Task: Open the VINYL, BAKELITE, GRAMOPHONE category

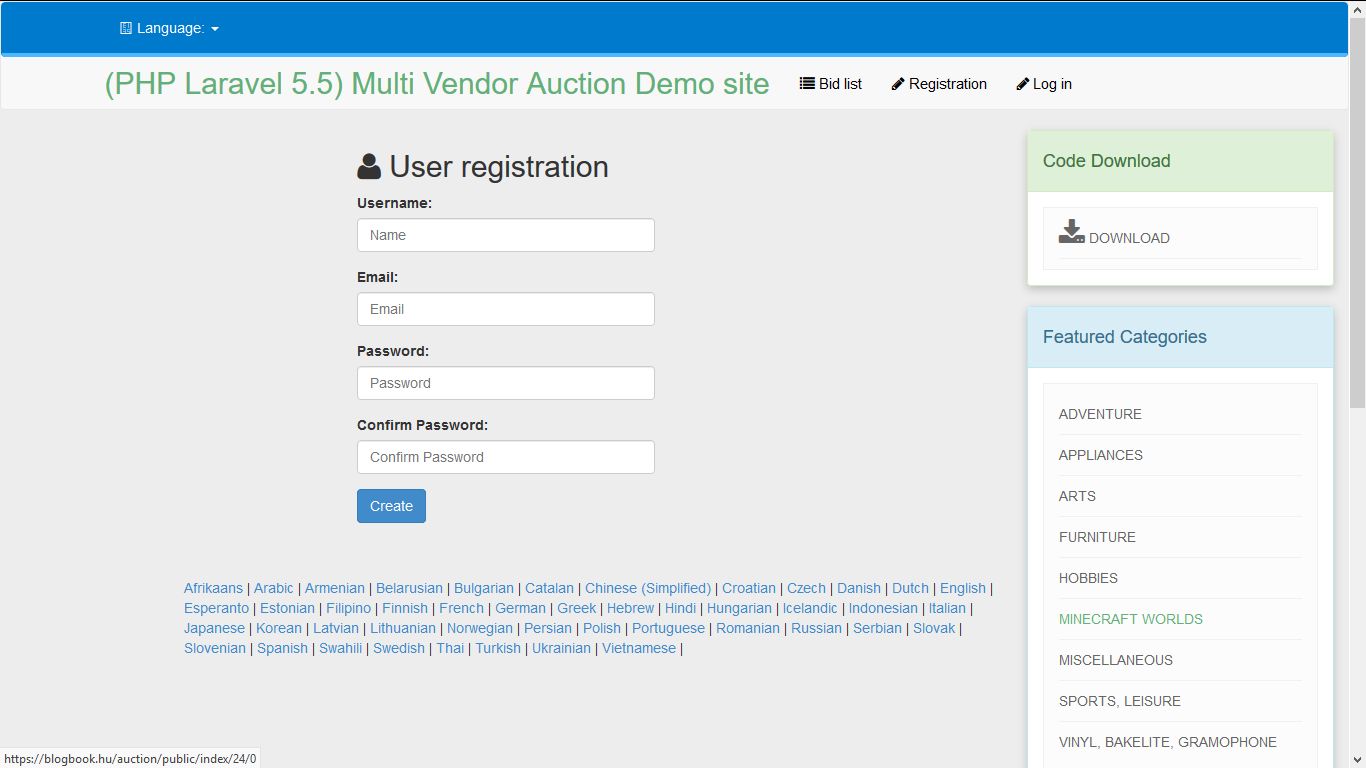Action: click(x=1168, y=742)
